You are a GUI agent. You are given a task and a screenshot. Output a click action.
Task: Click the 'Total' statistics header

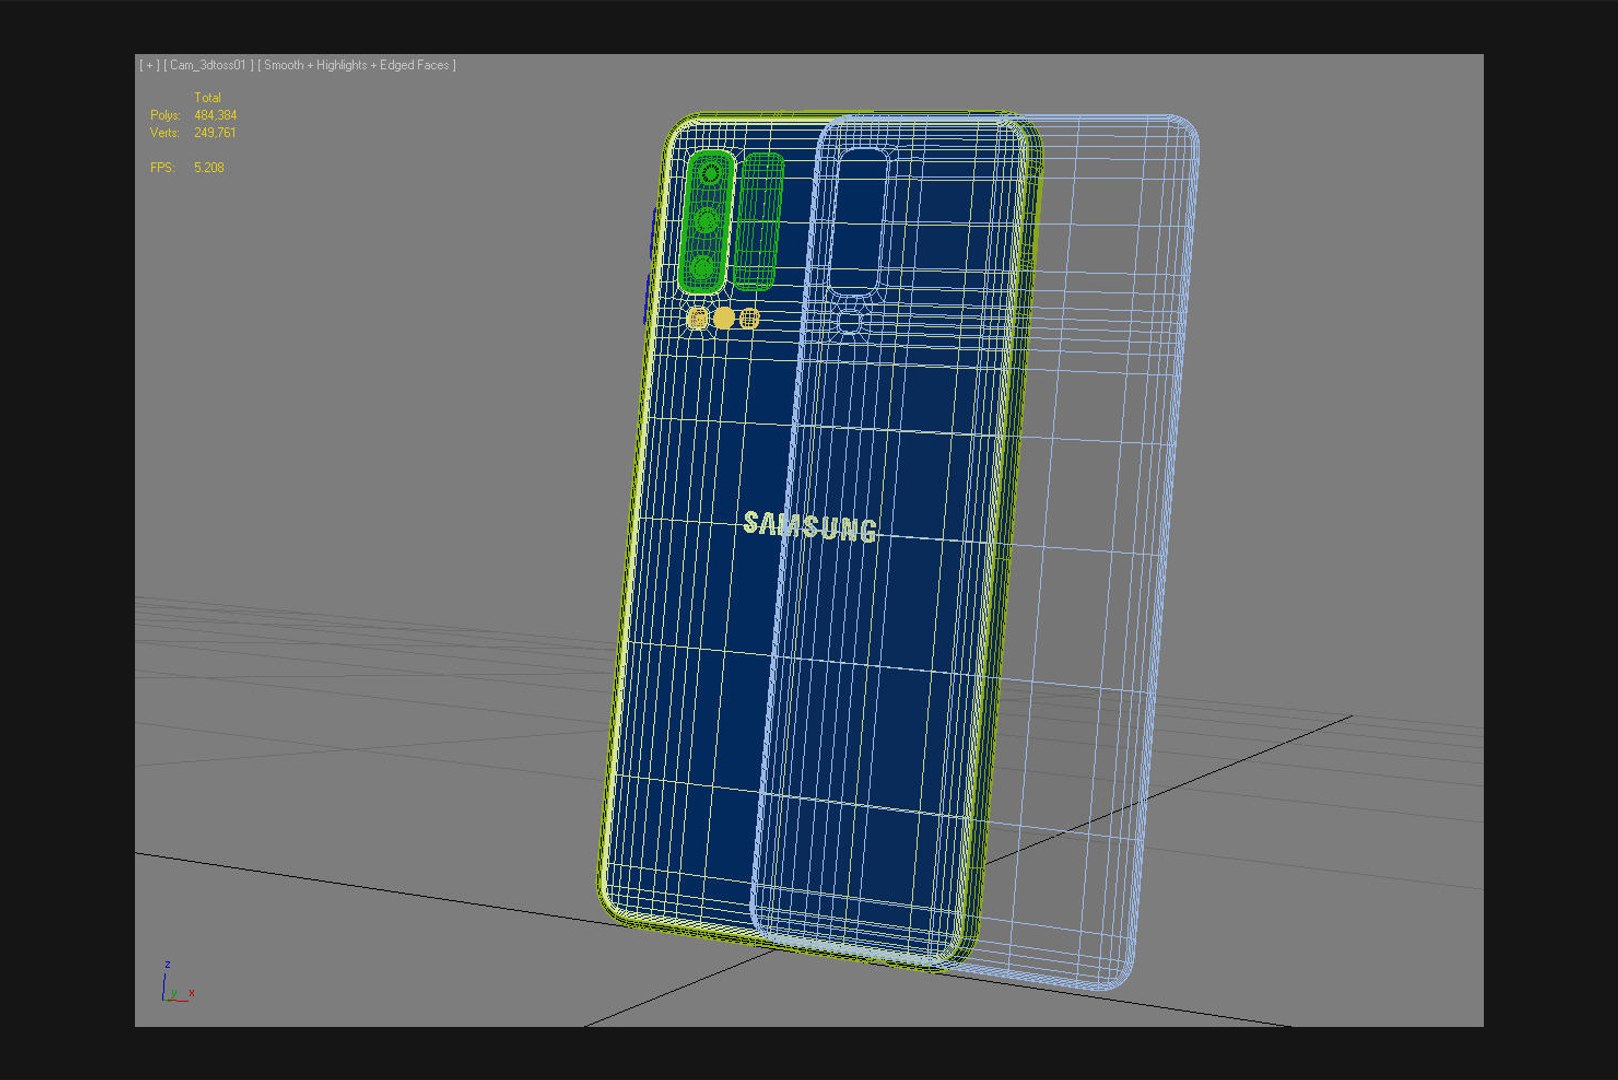pos(207,97)
